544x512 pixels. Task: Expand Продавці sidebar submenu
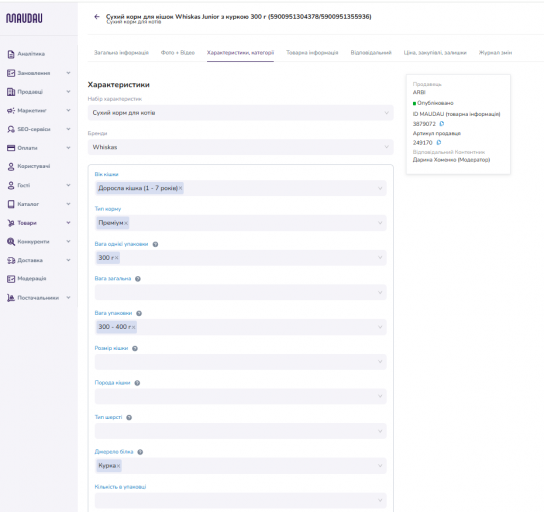68,92
